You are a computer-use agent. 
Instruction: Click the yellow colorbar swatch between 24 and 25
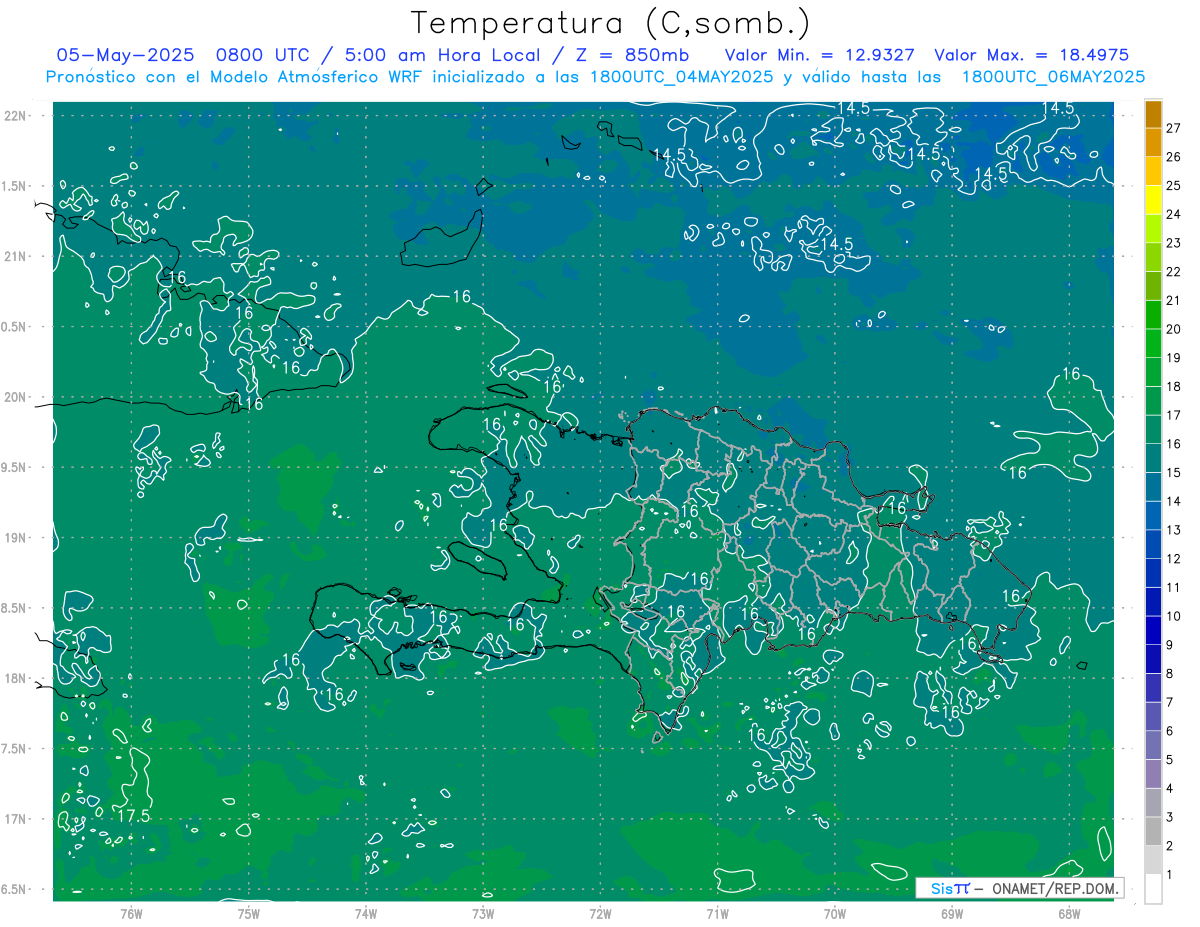point(1153,200)
